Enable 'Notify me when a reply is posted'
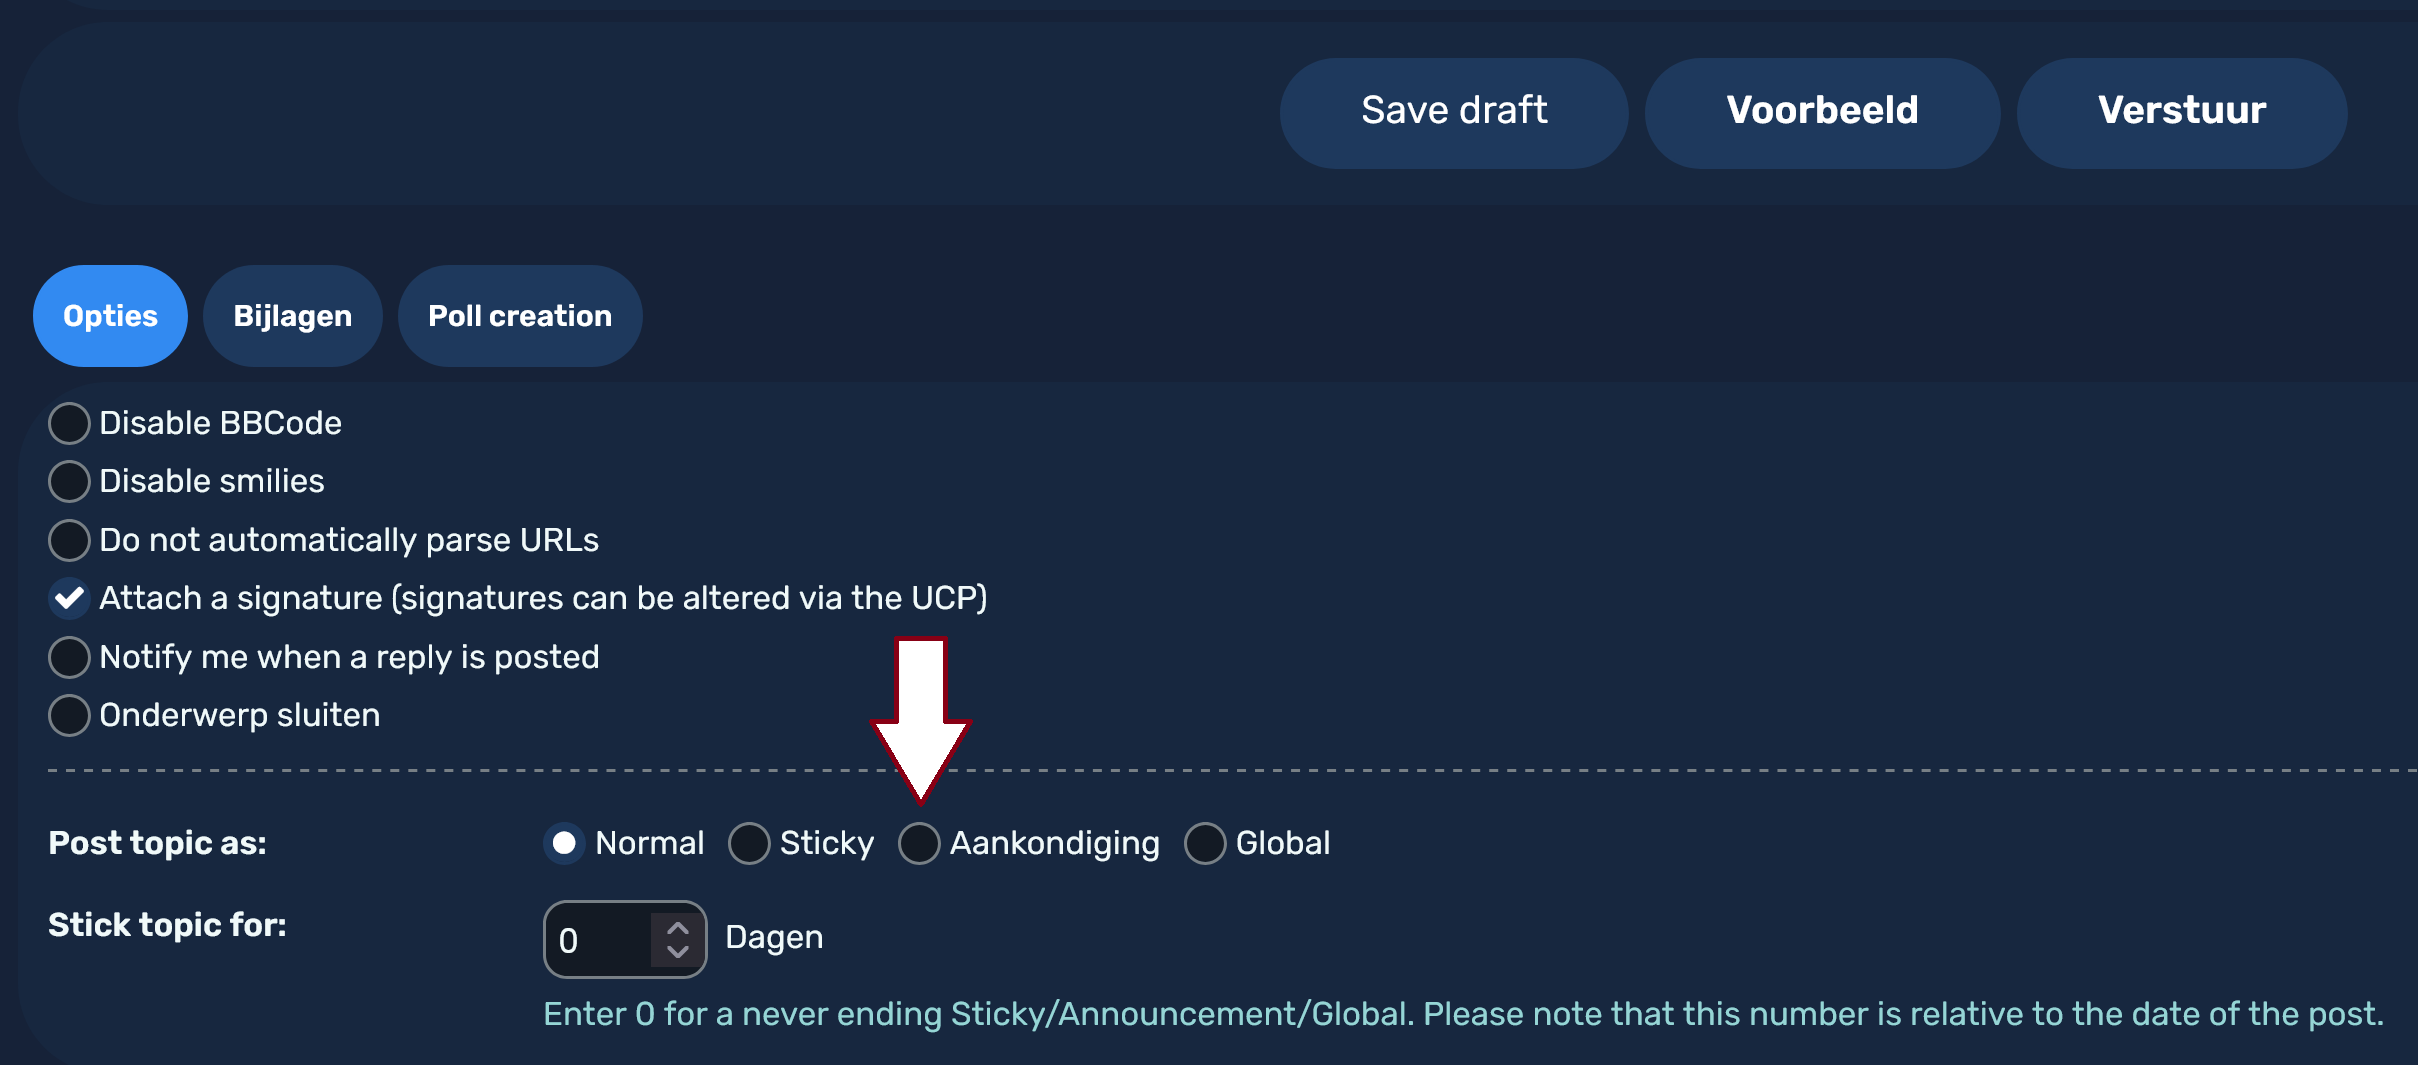Image resolution: width=2418 pixels, height=1065 pixels. [68, 657]
